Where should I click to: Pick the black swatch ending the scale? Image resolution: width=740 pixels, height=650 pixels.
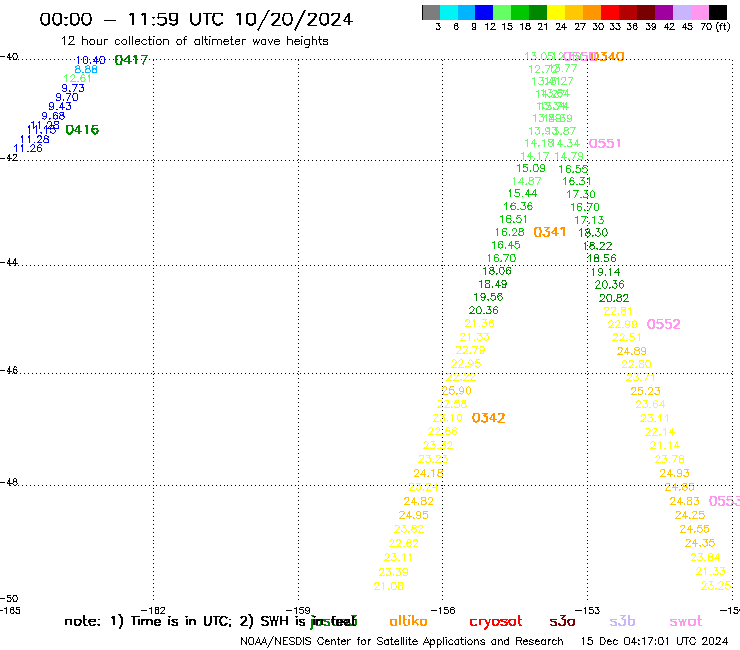coord(718,12)
